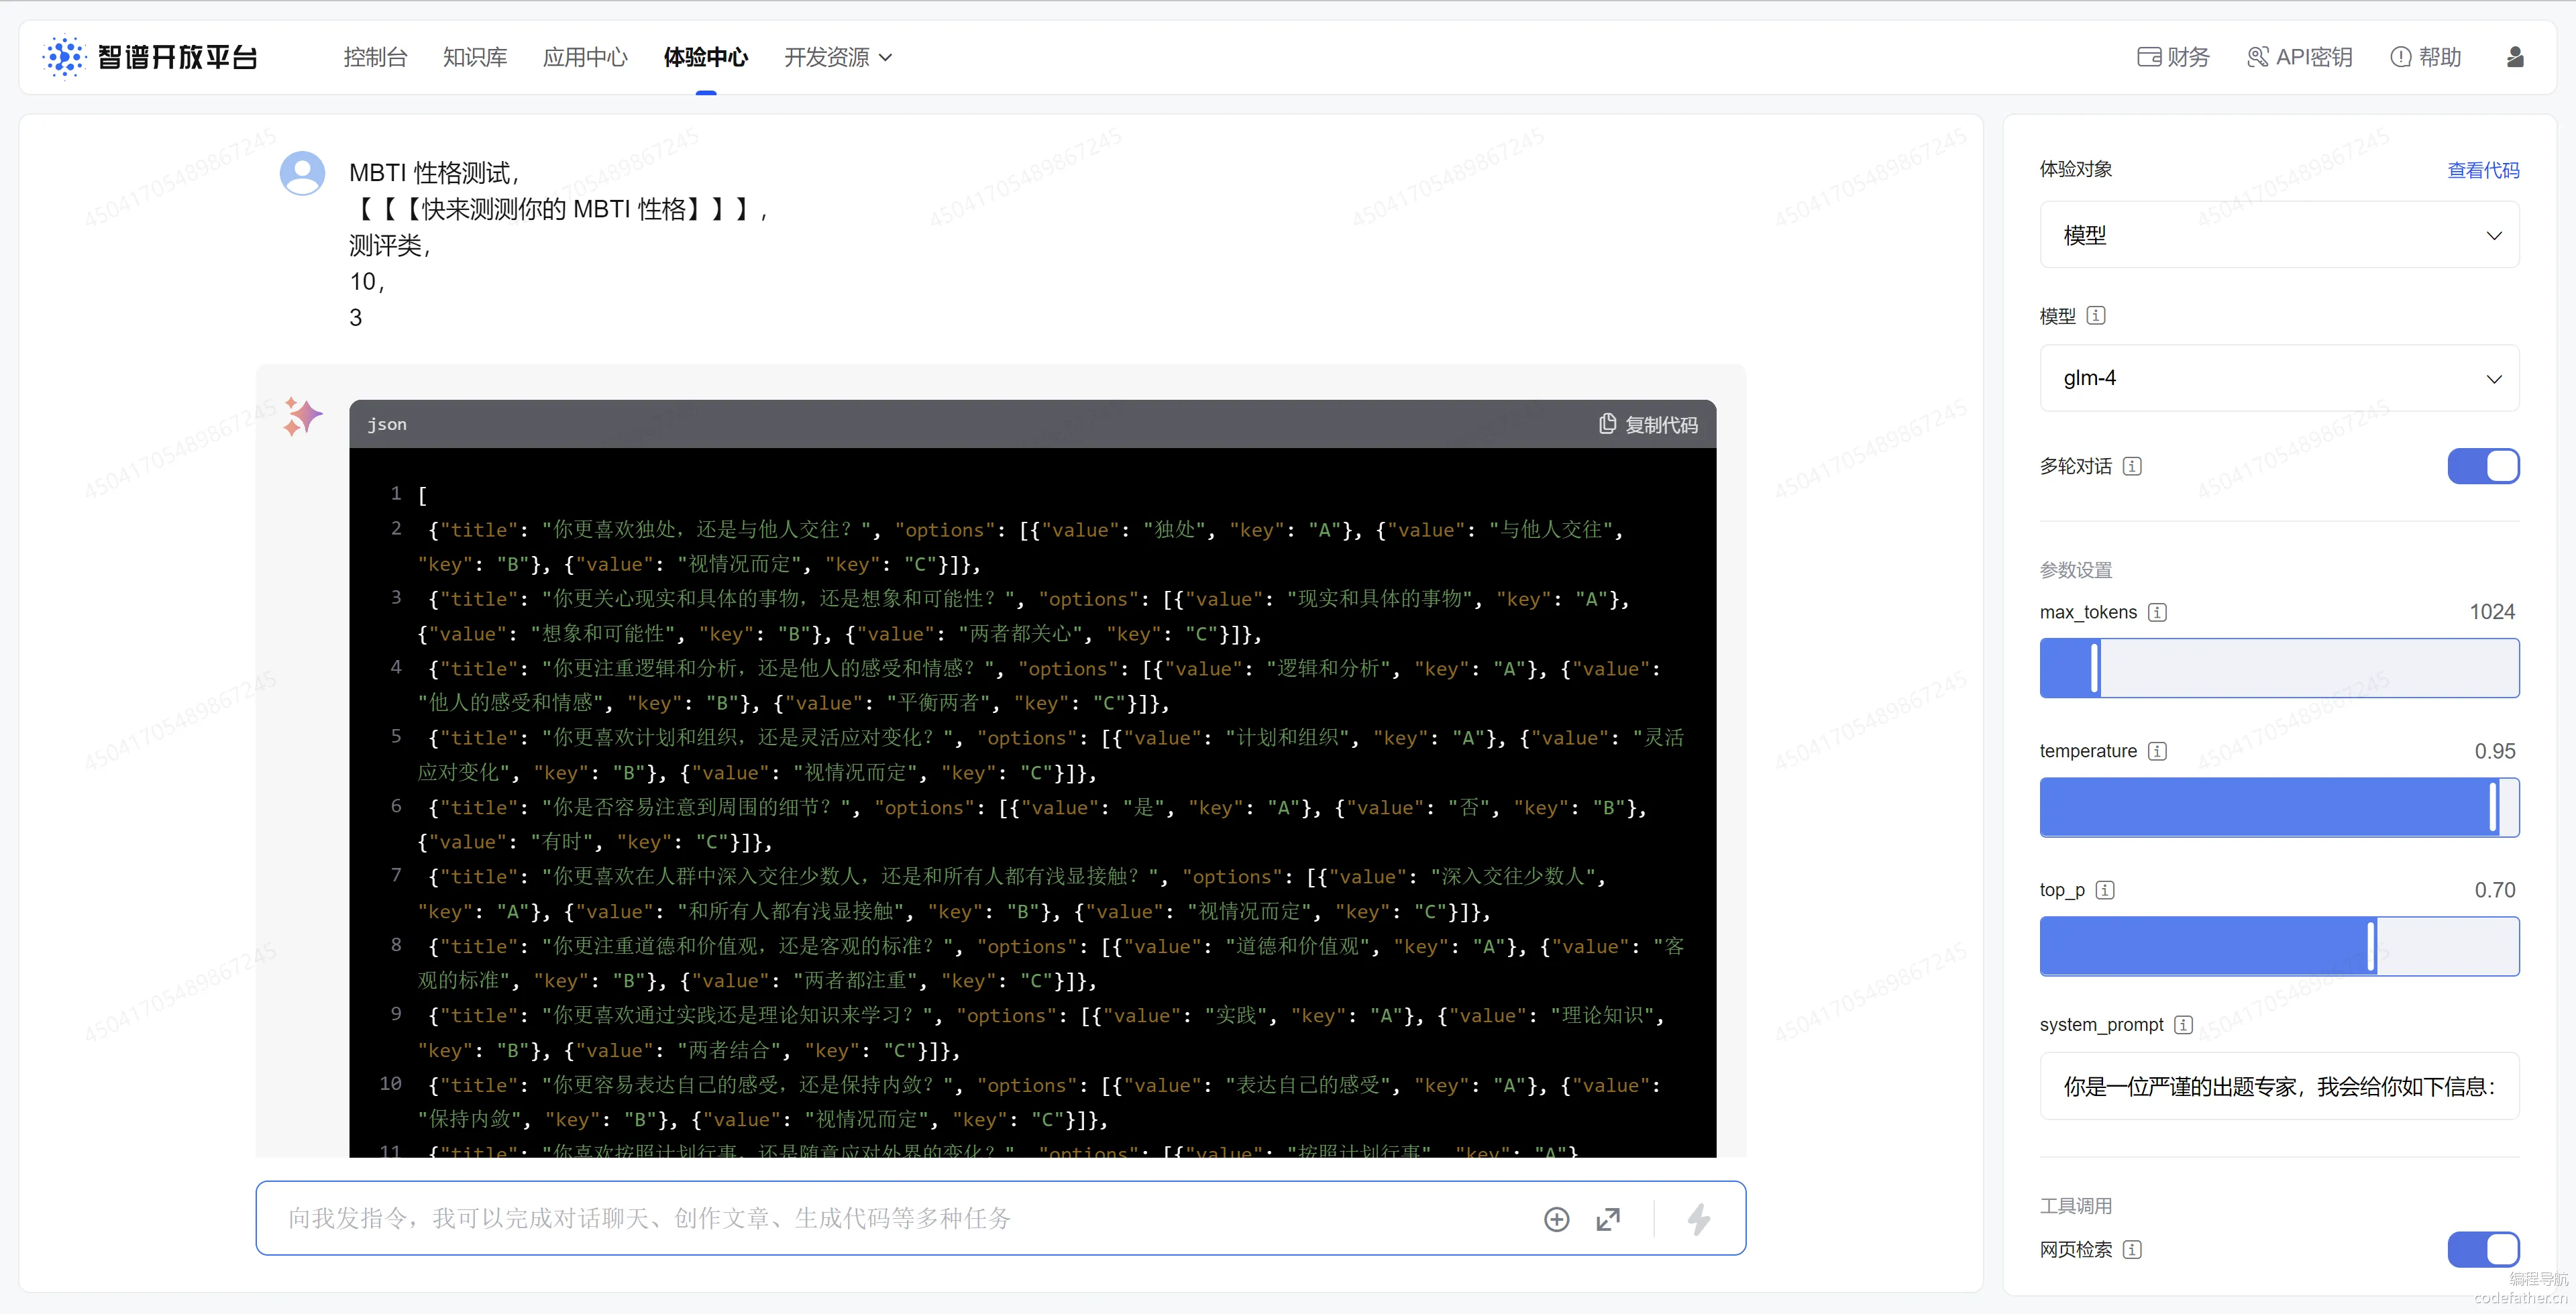Click the 工具调用 section label
This screenshot has height=1314, width=2576.
click(x=2076, y=1206)
